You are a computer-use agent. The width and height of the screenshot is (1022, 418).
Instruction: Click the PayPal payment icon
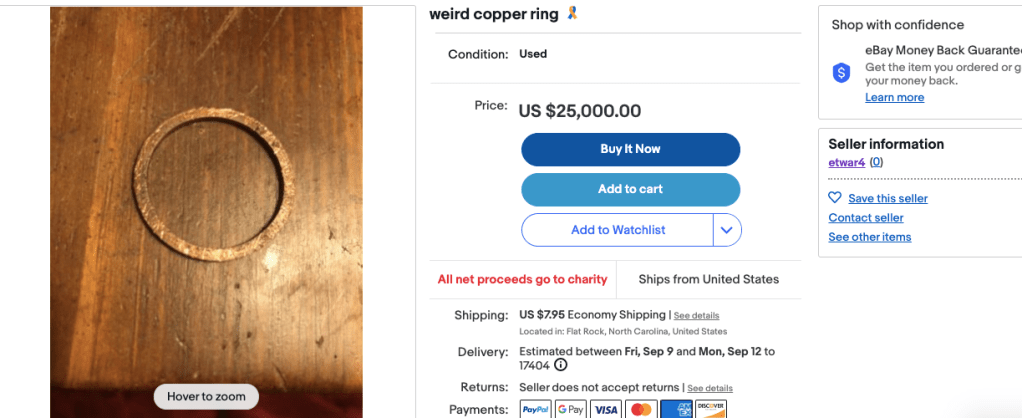point(535,409)
